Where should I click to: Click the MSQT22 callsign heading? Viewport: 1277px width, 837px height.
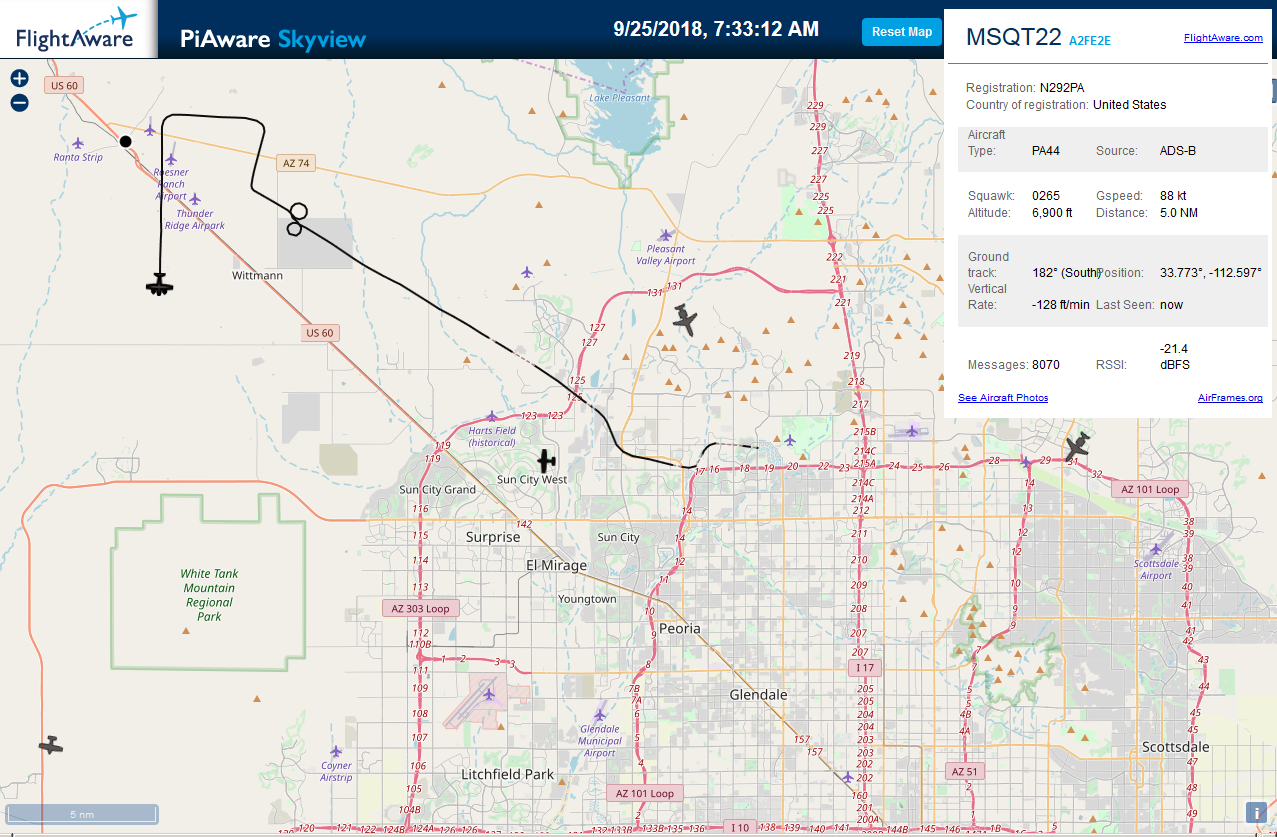1013,37
